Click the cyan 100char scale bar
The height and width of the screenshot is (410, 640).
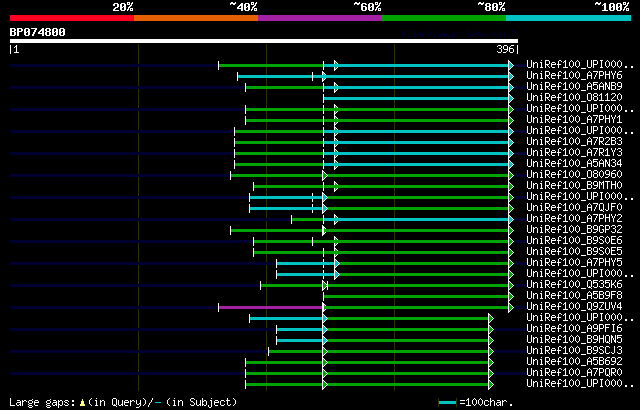coord(447,403)
